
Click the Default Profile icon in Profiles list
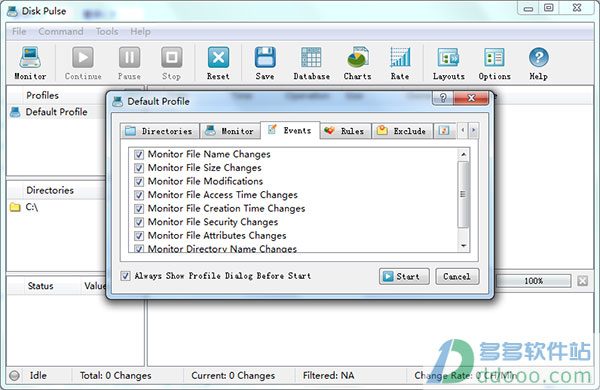pyautogui.click(x=15, y=112)
